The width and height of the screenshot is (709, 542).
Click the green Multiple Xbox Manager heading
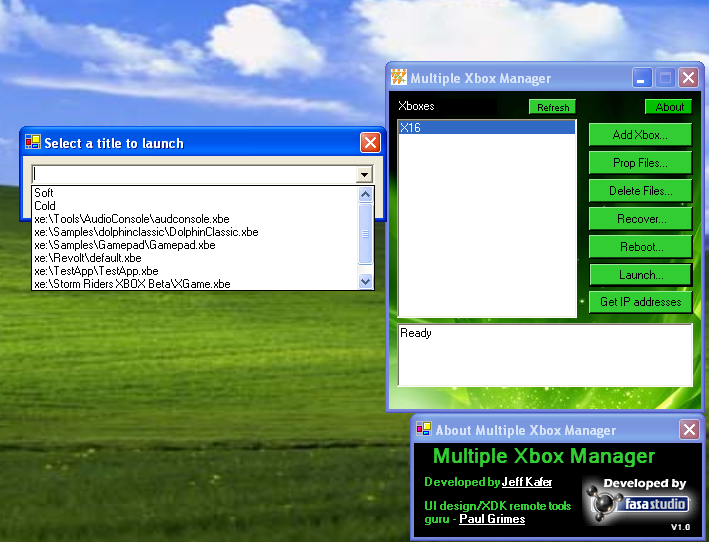544,456
